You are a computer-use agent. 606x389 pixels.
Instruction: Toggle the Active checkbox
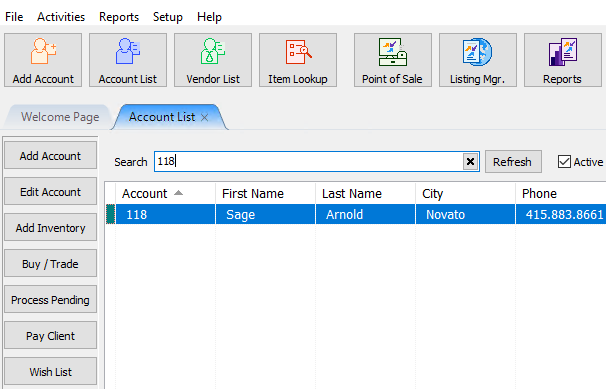point(564,161)
